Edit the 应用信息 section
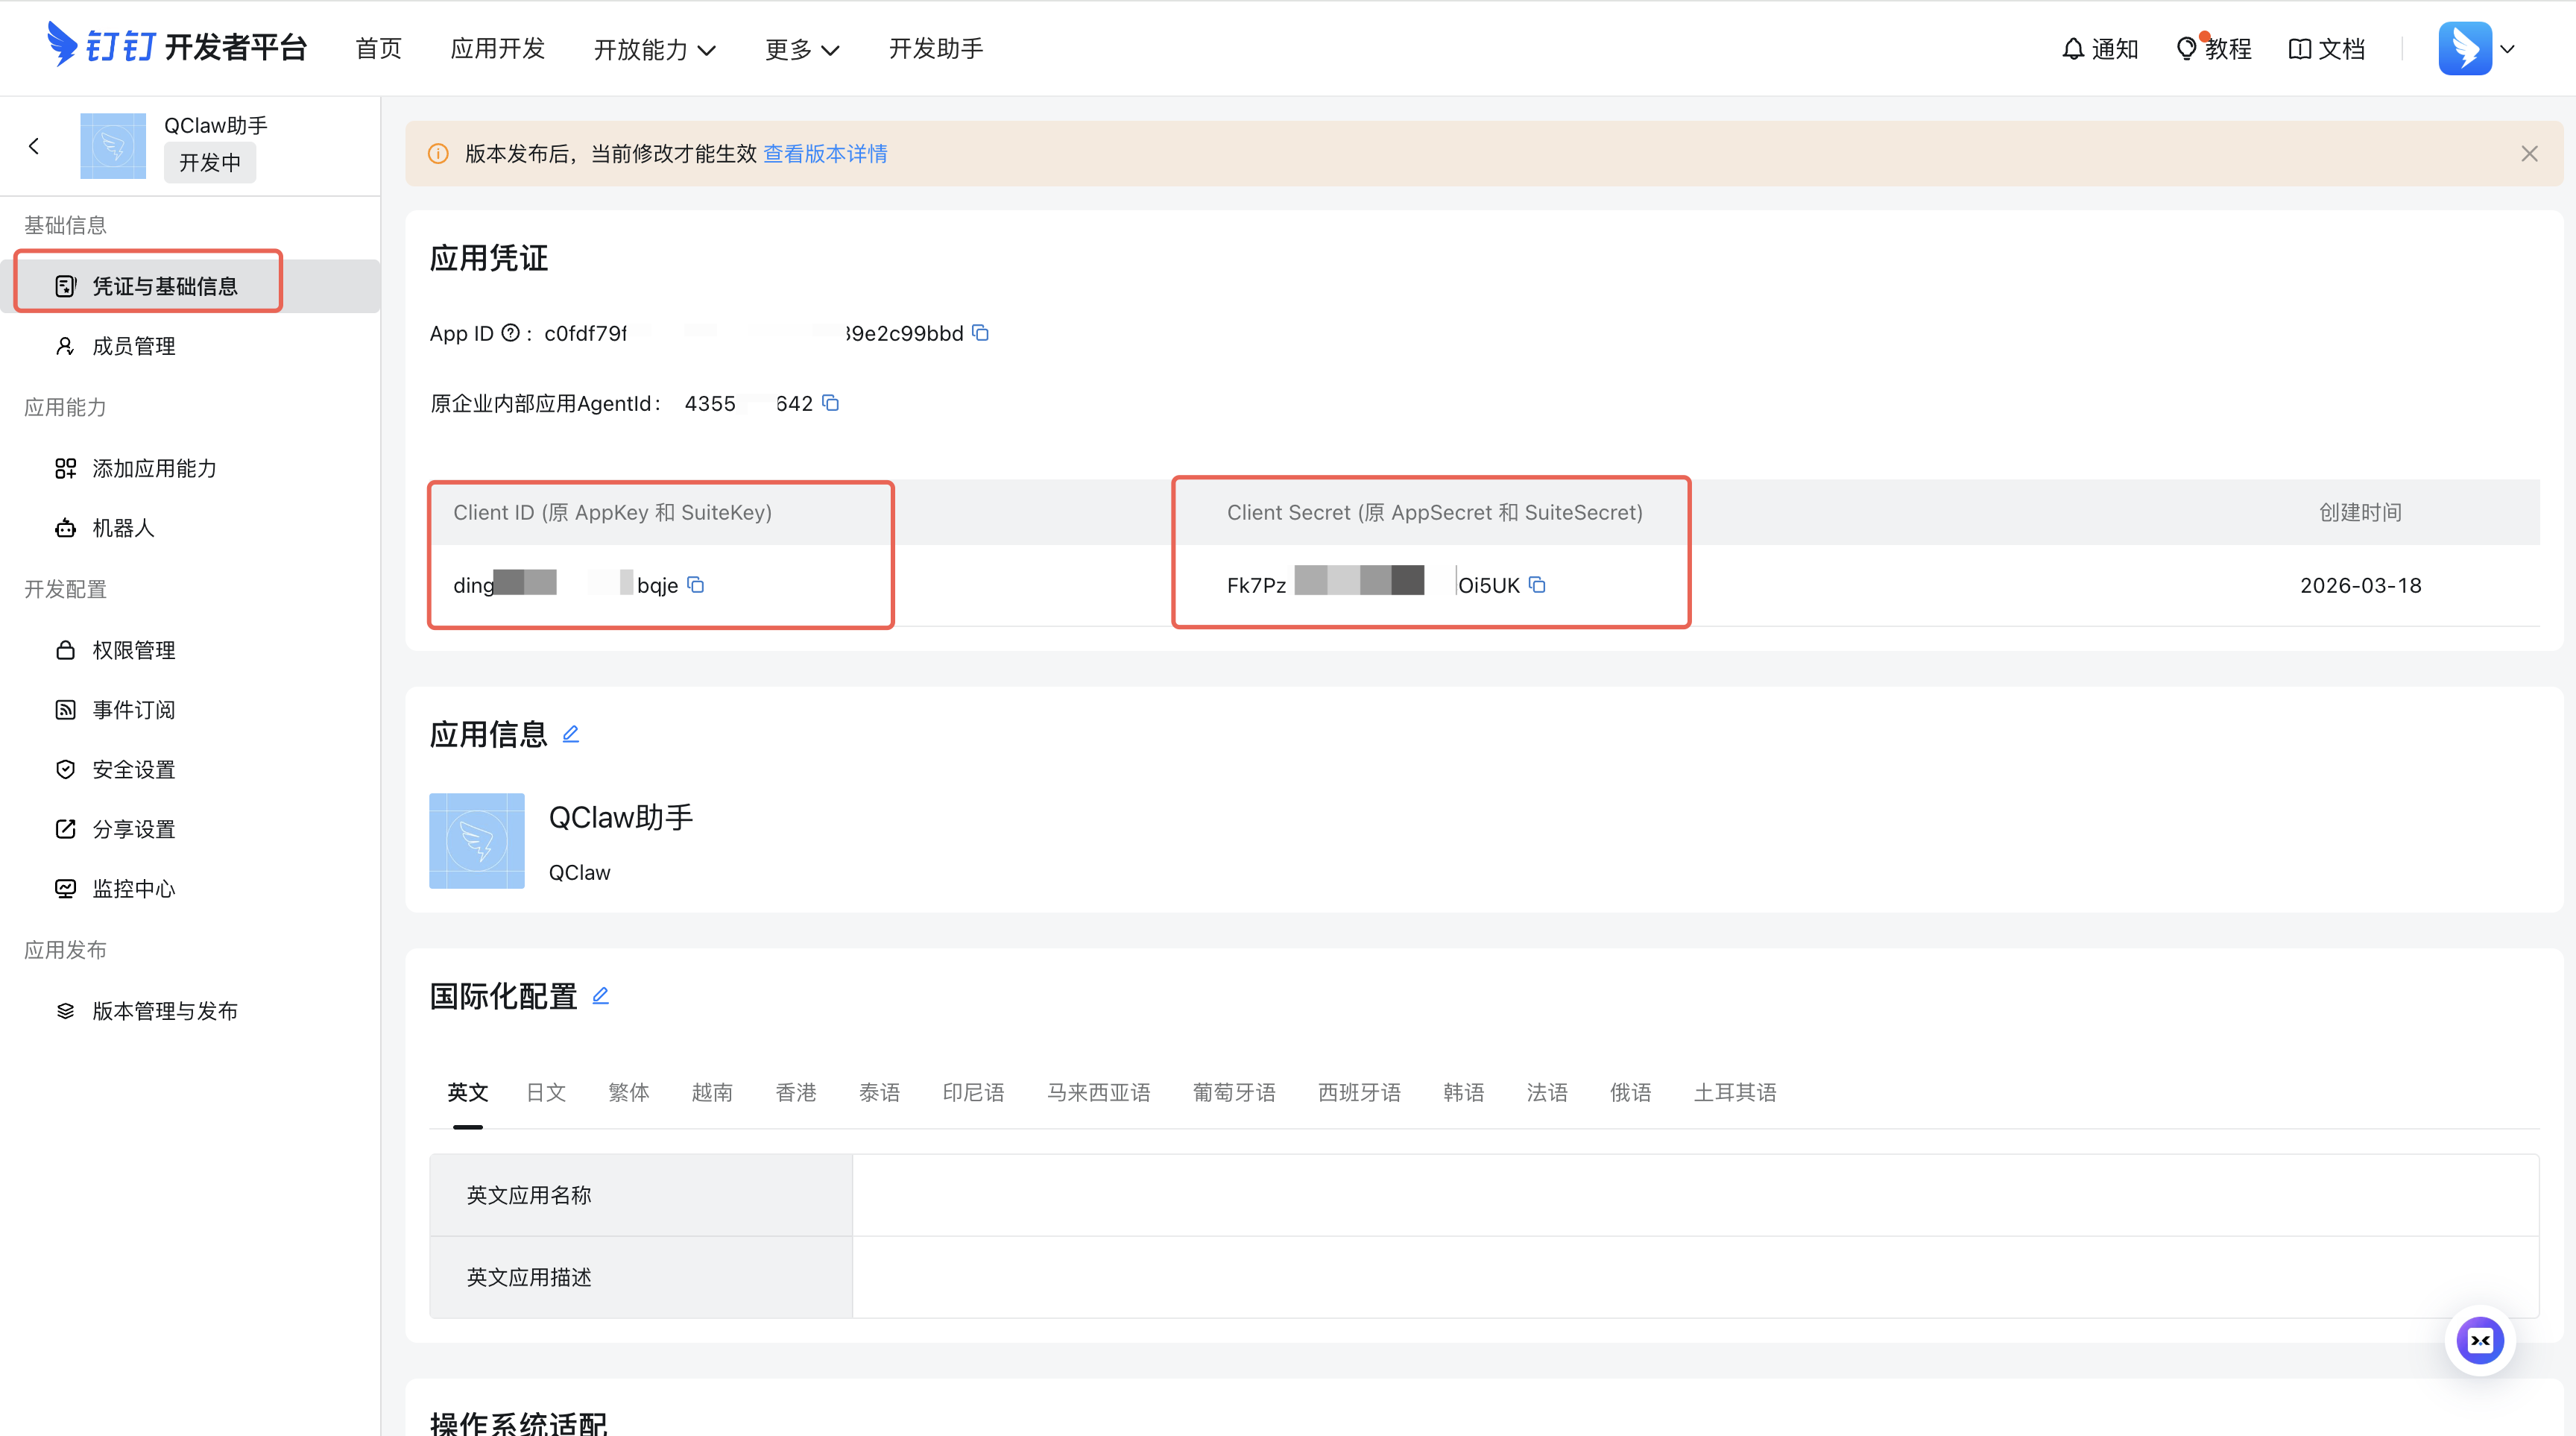The height and width of the screenshot is (1436, 2576). point(571,734)
